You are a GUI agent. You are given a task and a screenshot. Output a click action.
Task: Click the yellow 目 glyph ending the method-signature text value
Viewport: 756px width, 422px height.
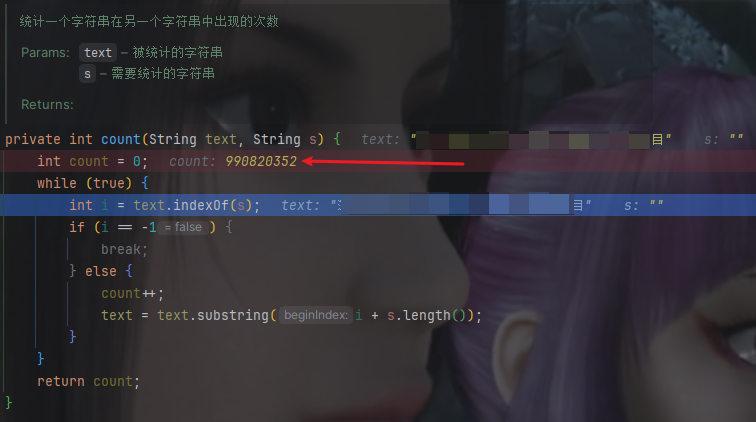pyautogui.click(x=657, y=139)
